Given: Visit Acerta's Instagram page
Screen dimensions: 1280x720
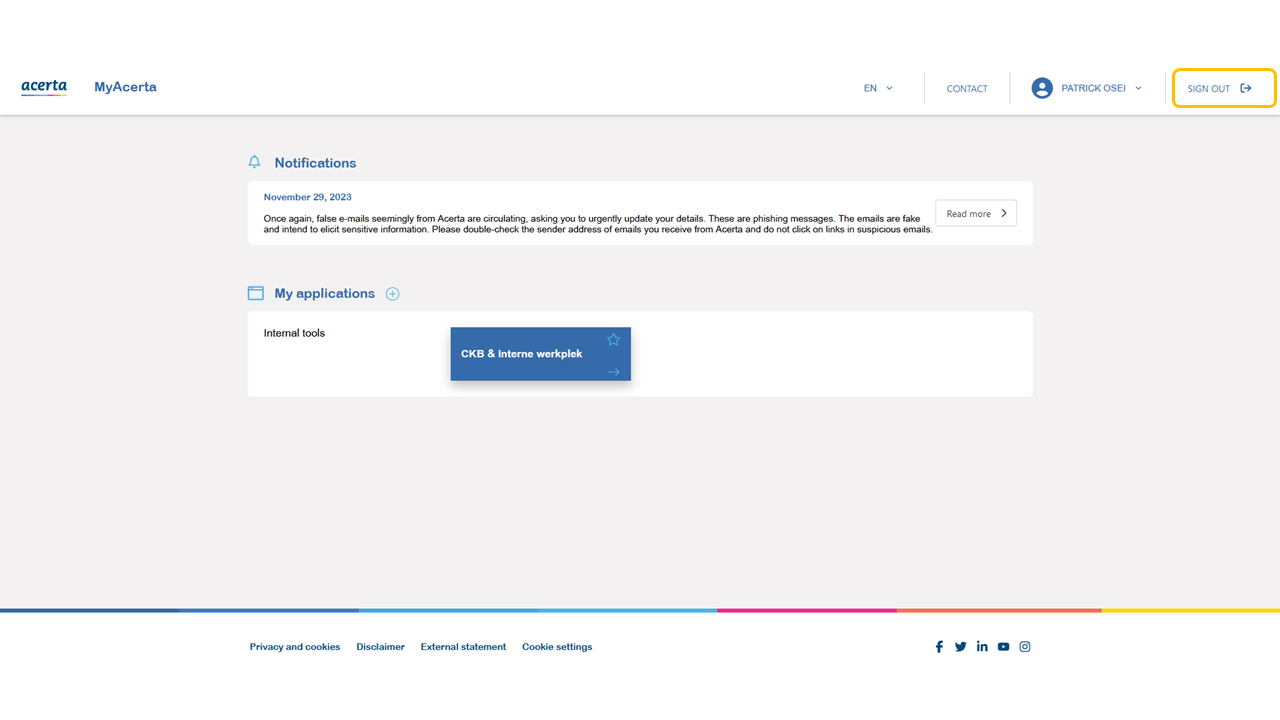Looking at the screenshot, I should pyautogui.click(x=1025, y=647).
